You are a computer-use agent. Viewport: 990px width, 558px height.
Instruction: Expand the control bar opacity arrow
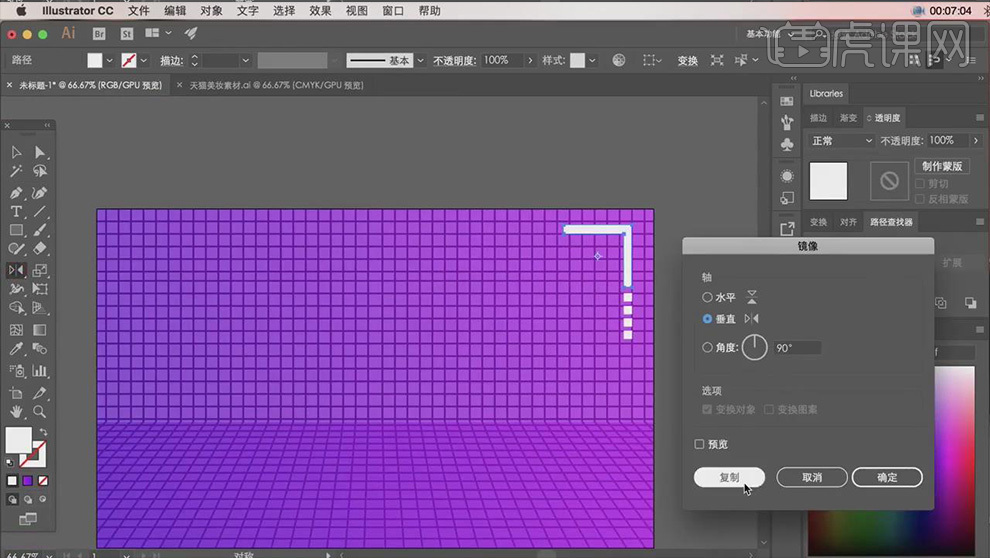coord(530,61)
